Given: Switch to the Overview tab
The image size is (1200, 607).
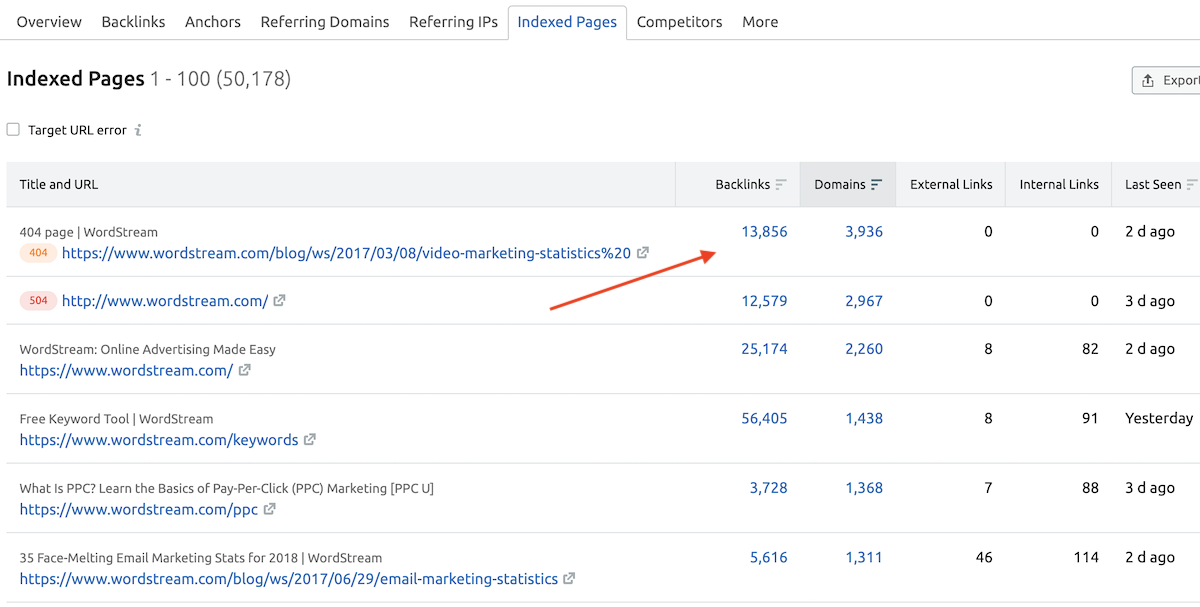Looking at the screenshot, I should pyautogui.click(x=48, y=21).
